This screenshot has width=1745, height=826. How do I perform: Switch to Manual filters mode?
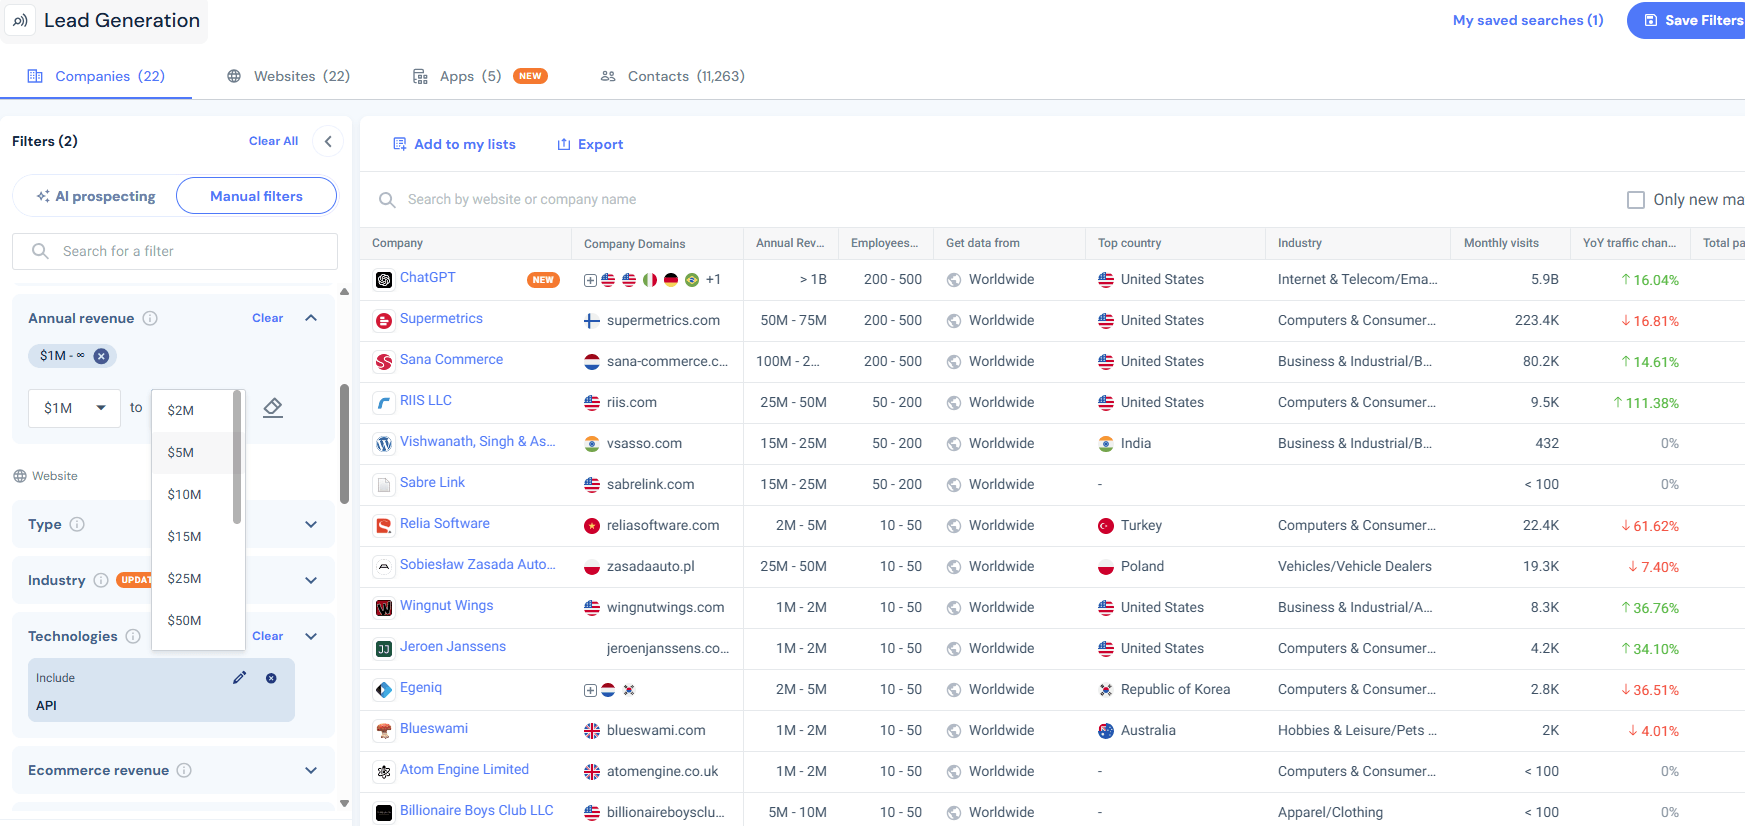pos(256,196)
